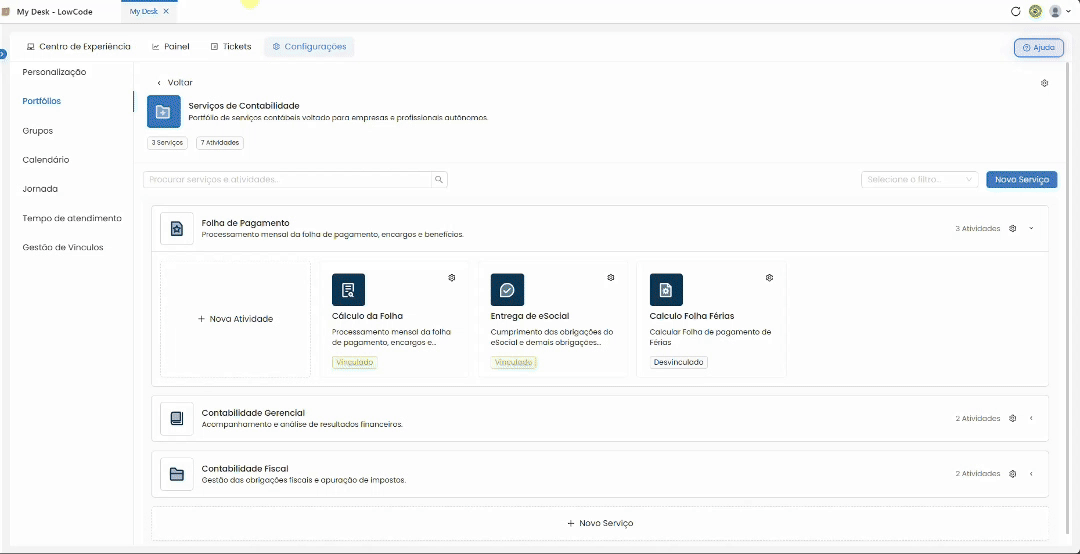The image size is (1080, 554).
Task: Click the refresh icon in title bar
Action: [1015, 11]
